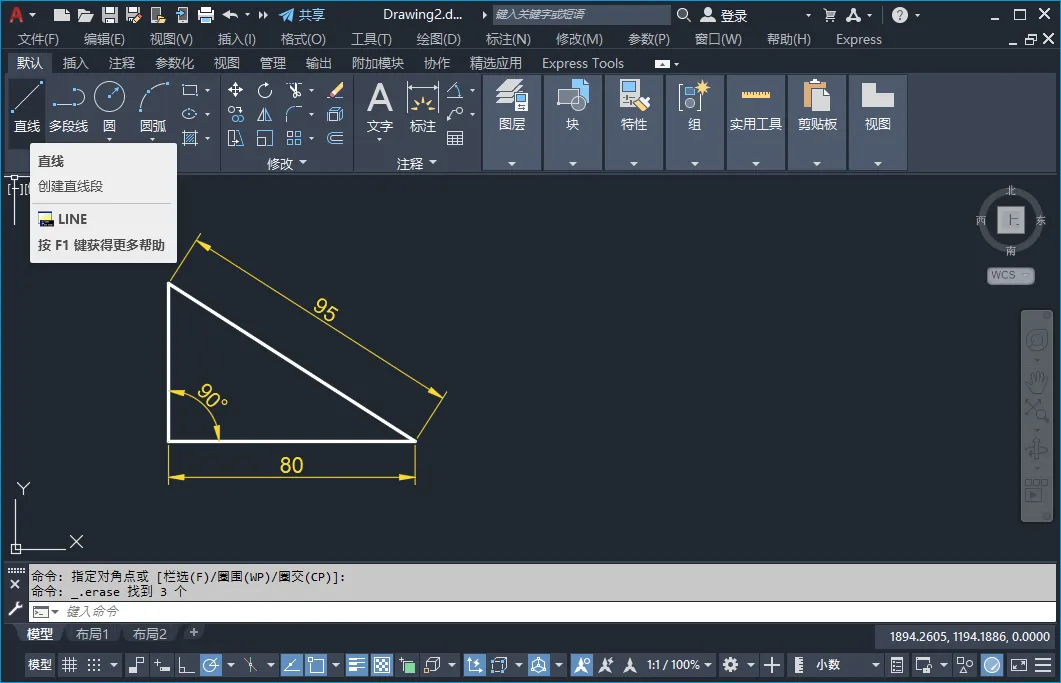Activate the Mirror tool
Screen dimensions: 1061x683
coord(265,114)
